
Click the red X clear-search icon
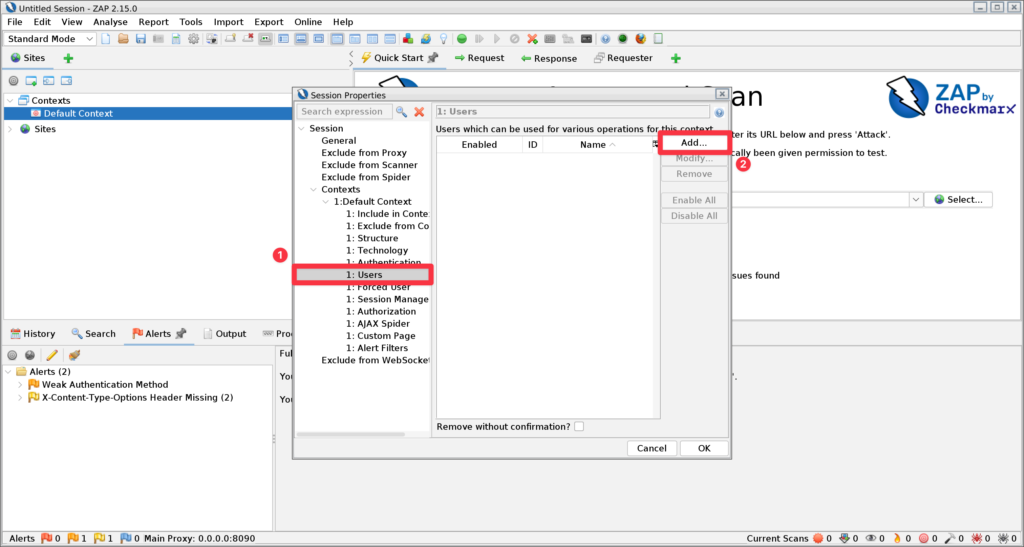point(419,112)
